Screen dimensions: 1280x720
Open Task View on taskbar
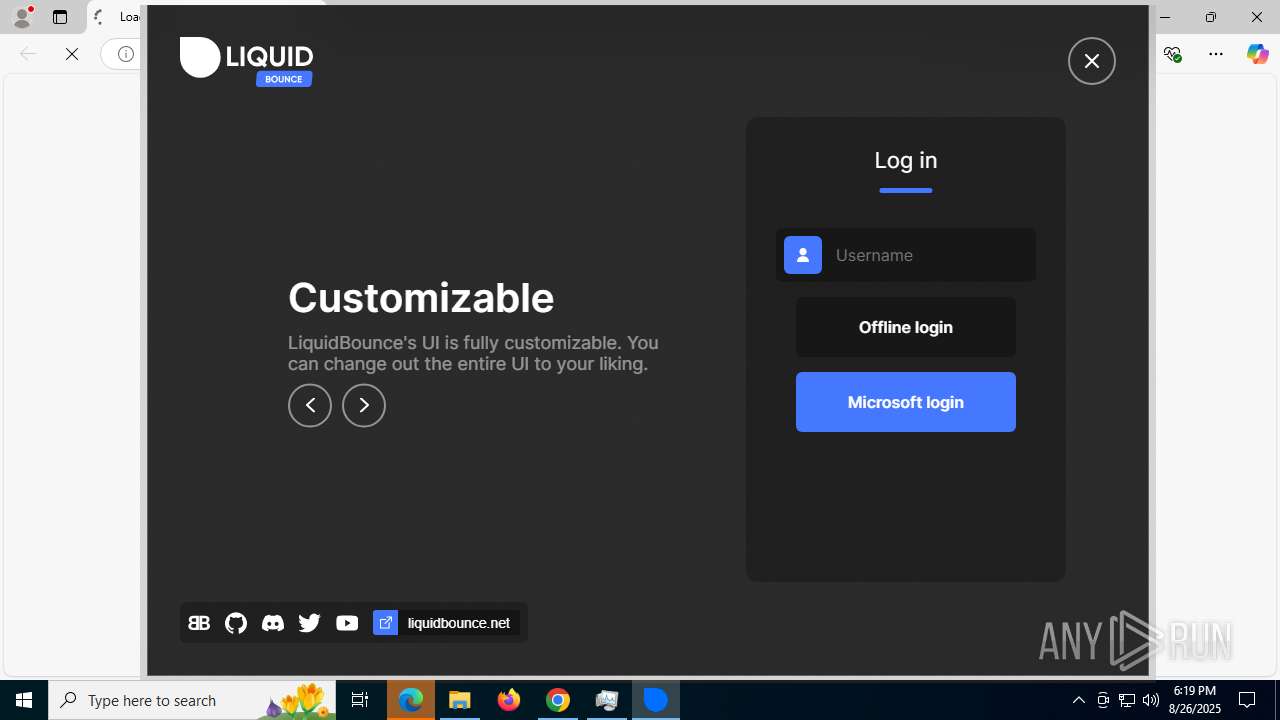coord(360,700)
